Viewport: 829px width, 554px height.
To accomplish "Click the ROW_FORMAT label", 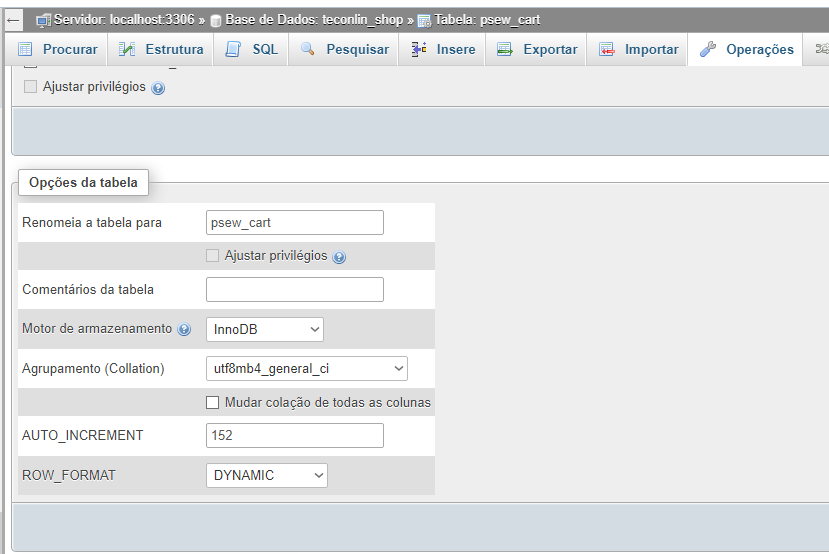I will (69, 475).
